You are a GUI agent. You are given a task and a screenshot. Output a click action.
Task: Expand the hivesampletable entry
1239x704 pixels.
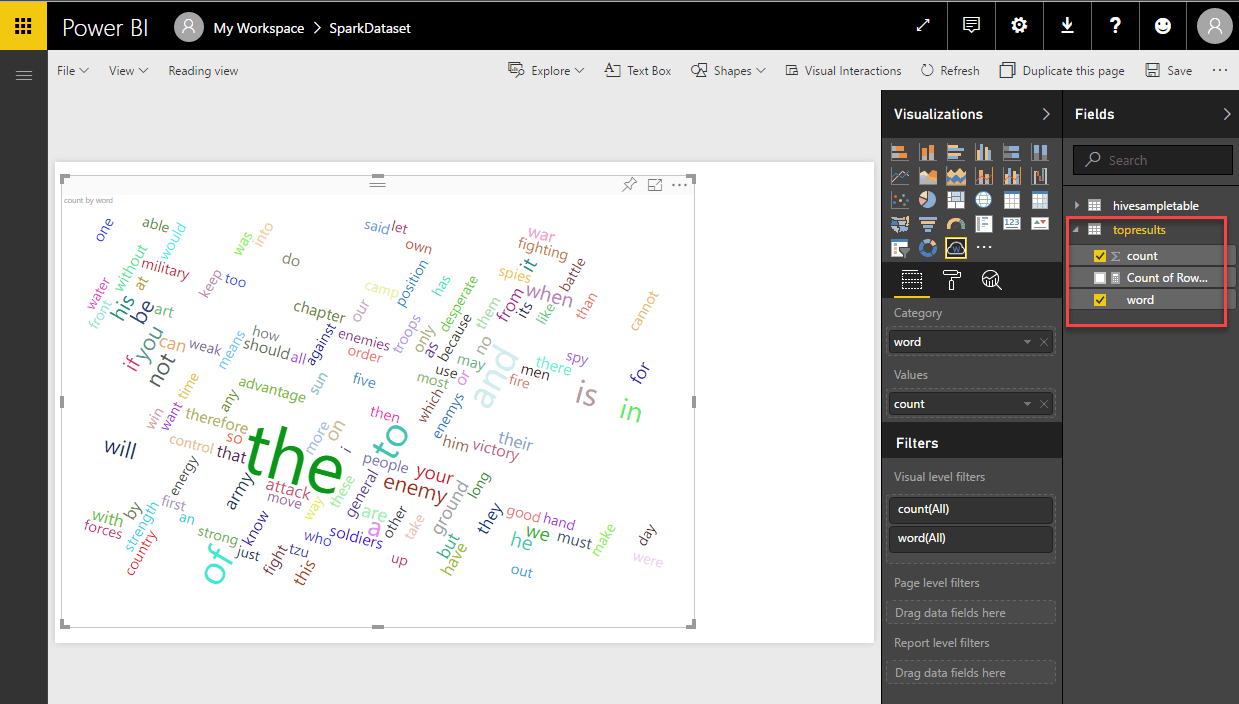tap(1077, 205)
